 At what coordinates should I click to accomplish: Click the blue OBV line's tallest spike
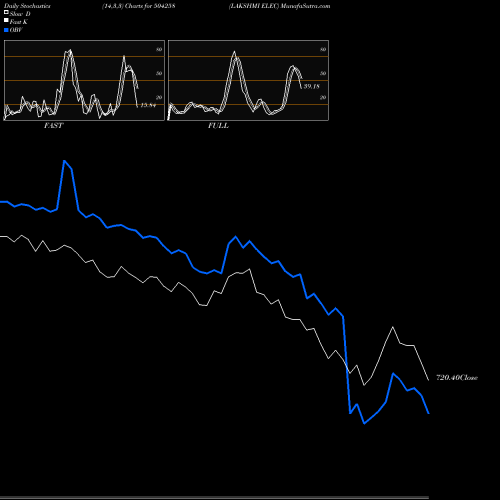point(64,161)
